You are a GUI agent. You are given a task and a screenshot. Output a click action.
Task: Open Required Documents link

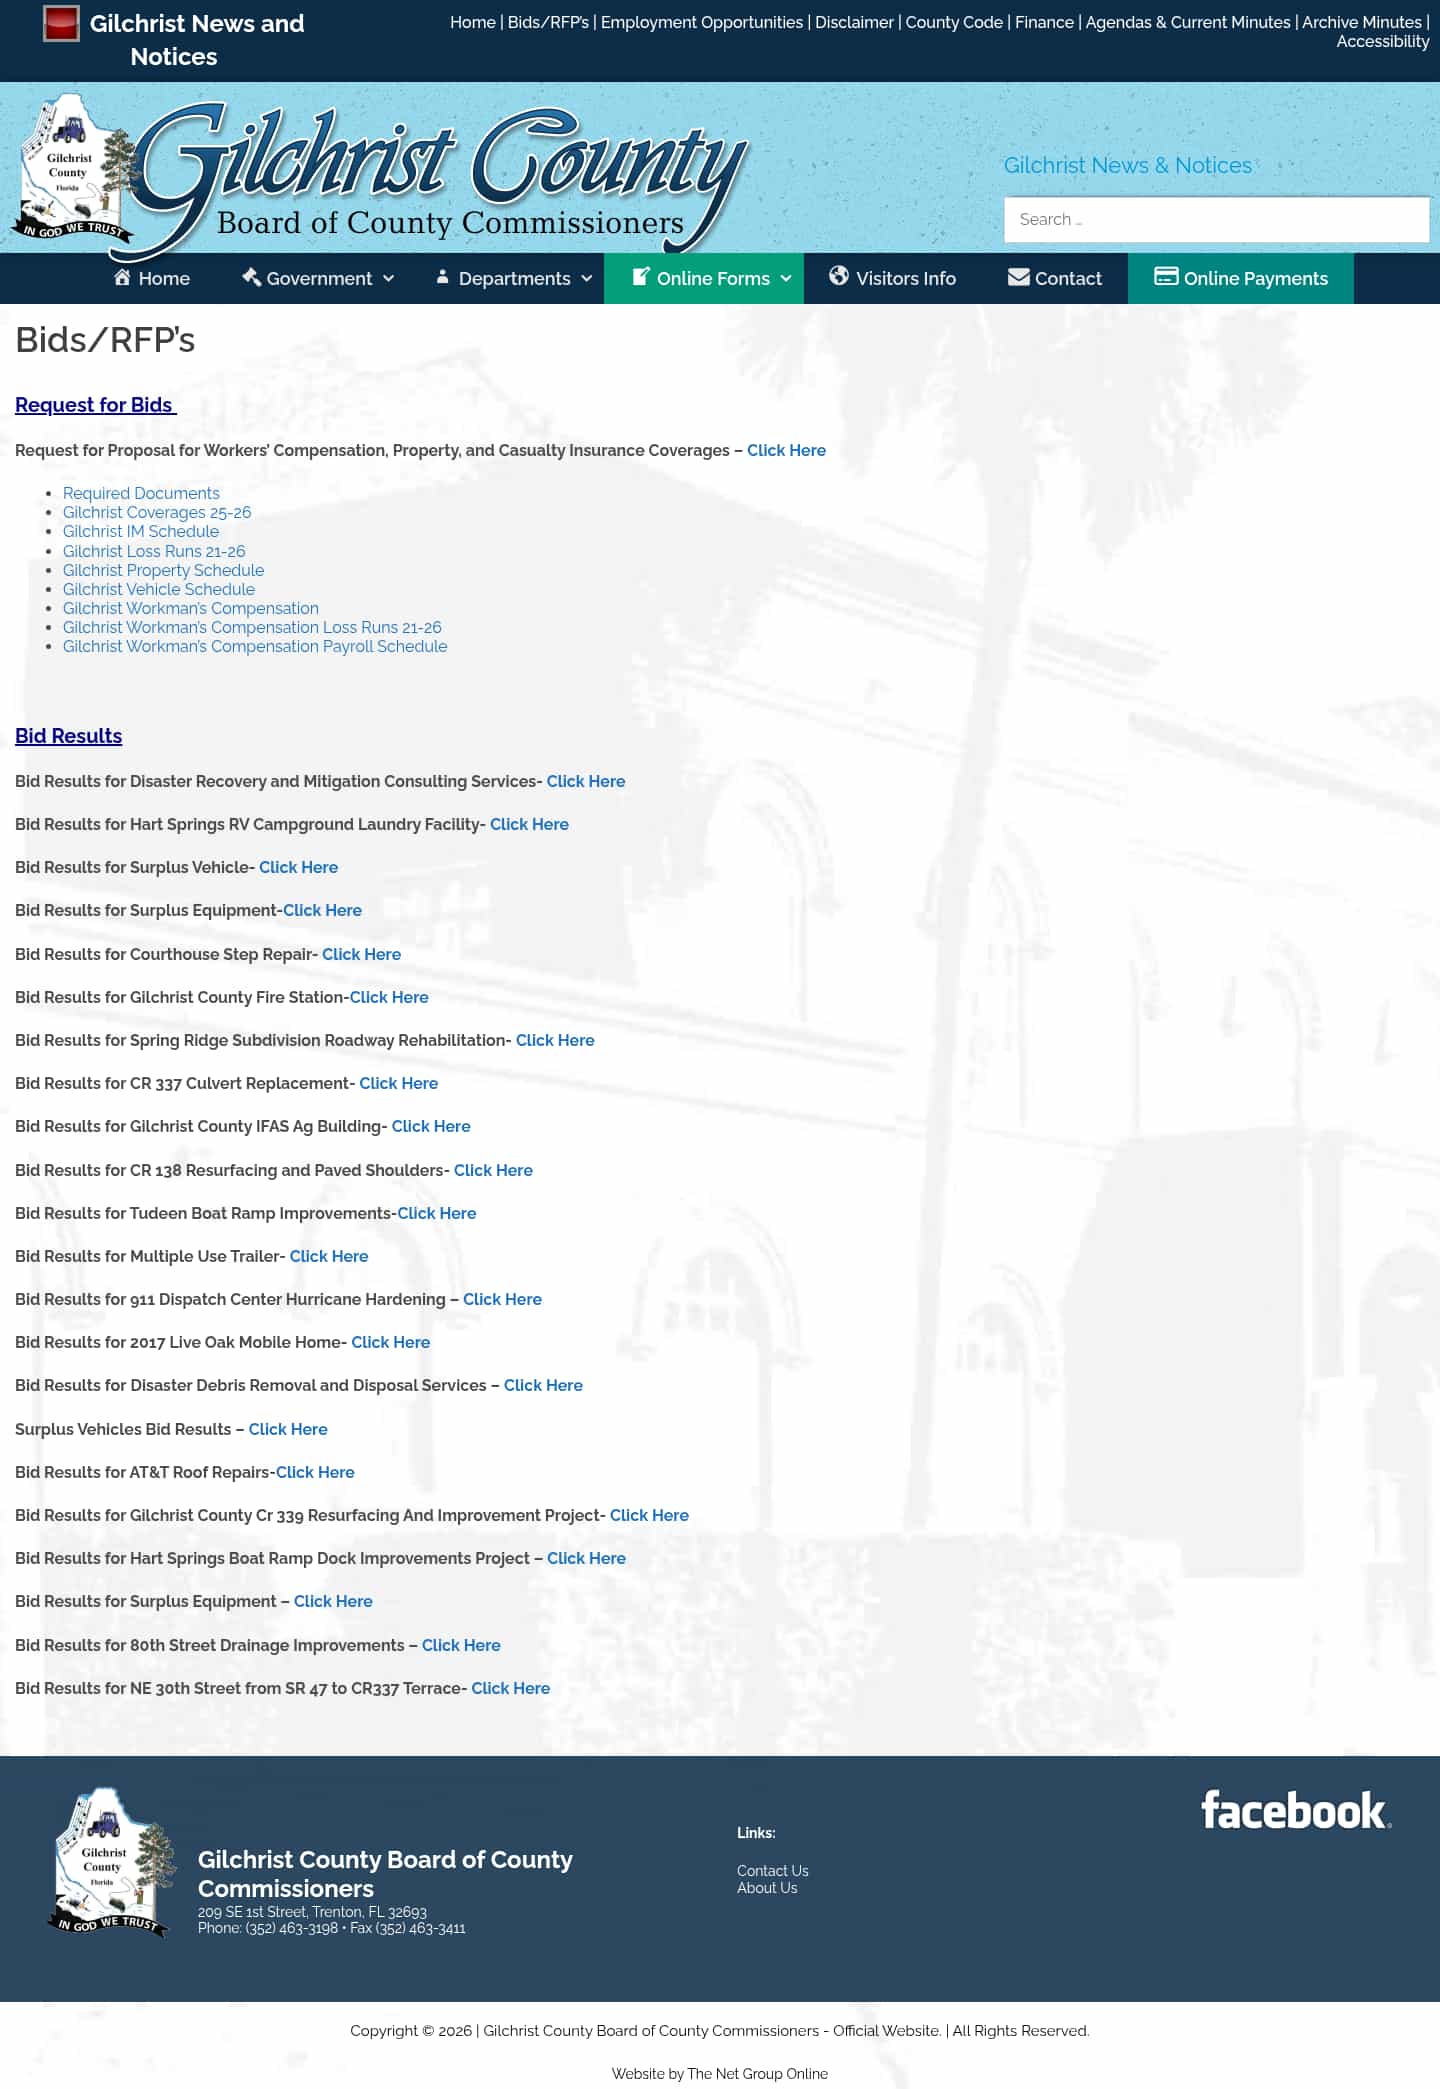point(141,493)
